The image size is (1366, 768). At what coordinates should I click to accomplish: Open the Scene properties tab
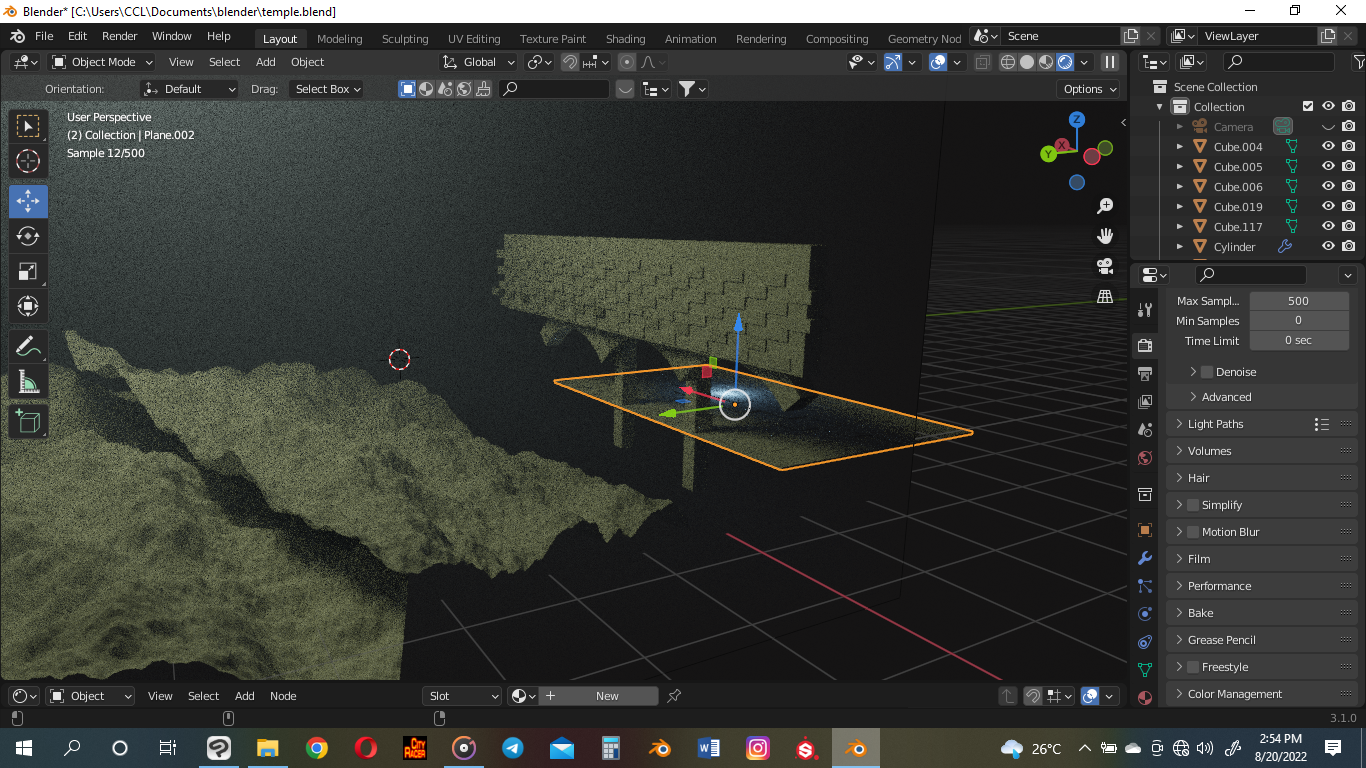(1145, 429)
